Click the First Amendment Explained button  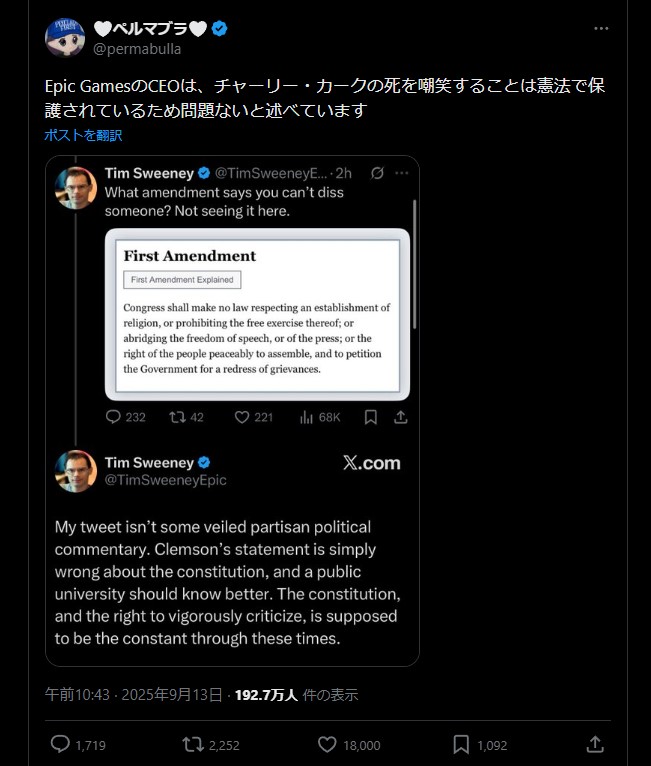182,281
